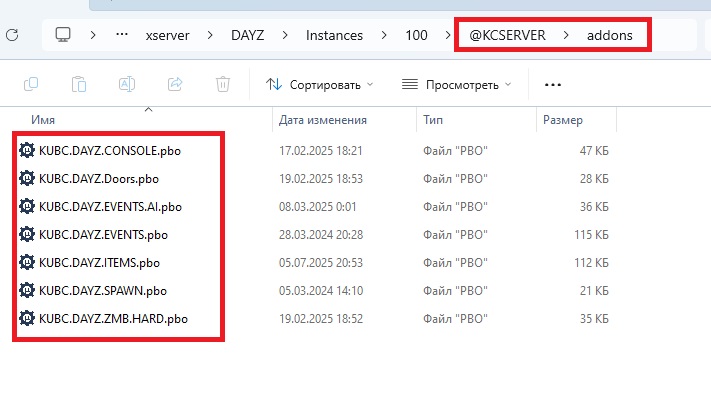711x400 pixels.
Task: Click date 28.03.2024 20:28
Action: tap(321, 235)
